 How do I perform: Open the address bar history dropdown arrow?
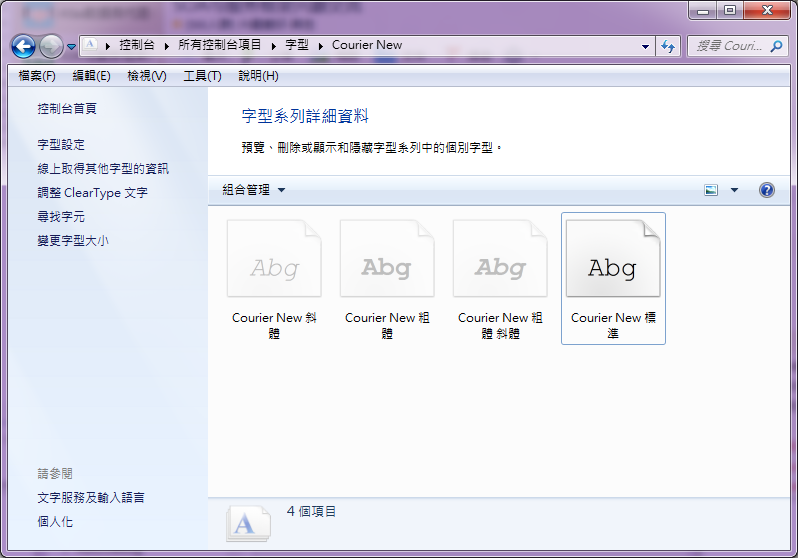coord(645,46)
